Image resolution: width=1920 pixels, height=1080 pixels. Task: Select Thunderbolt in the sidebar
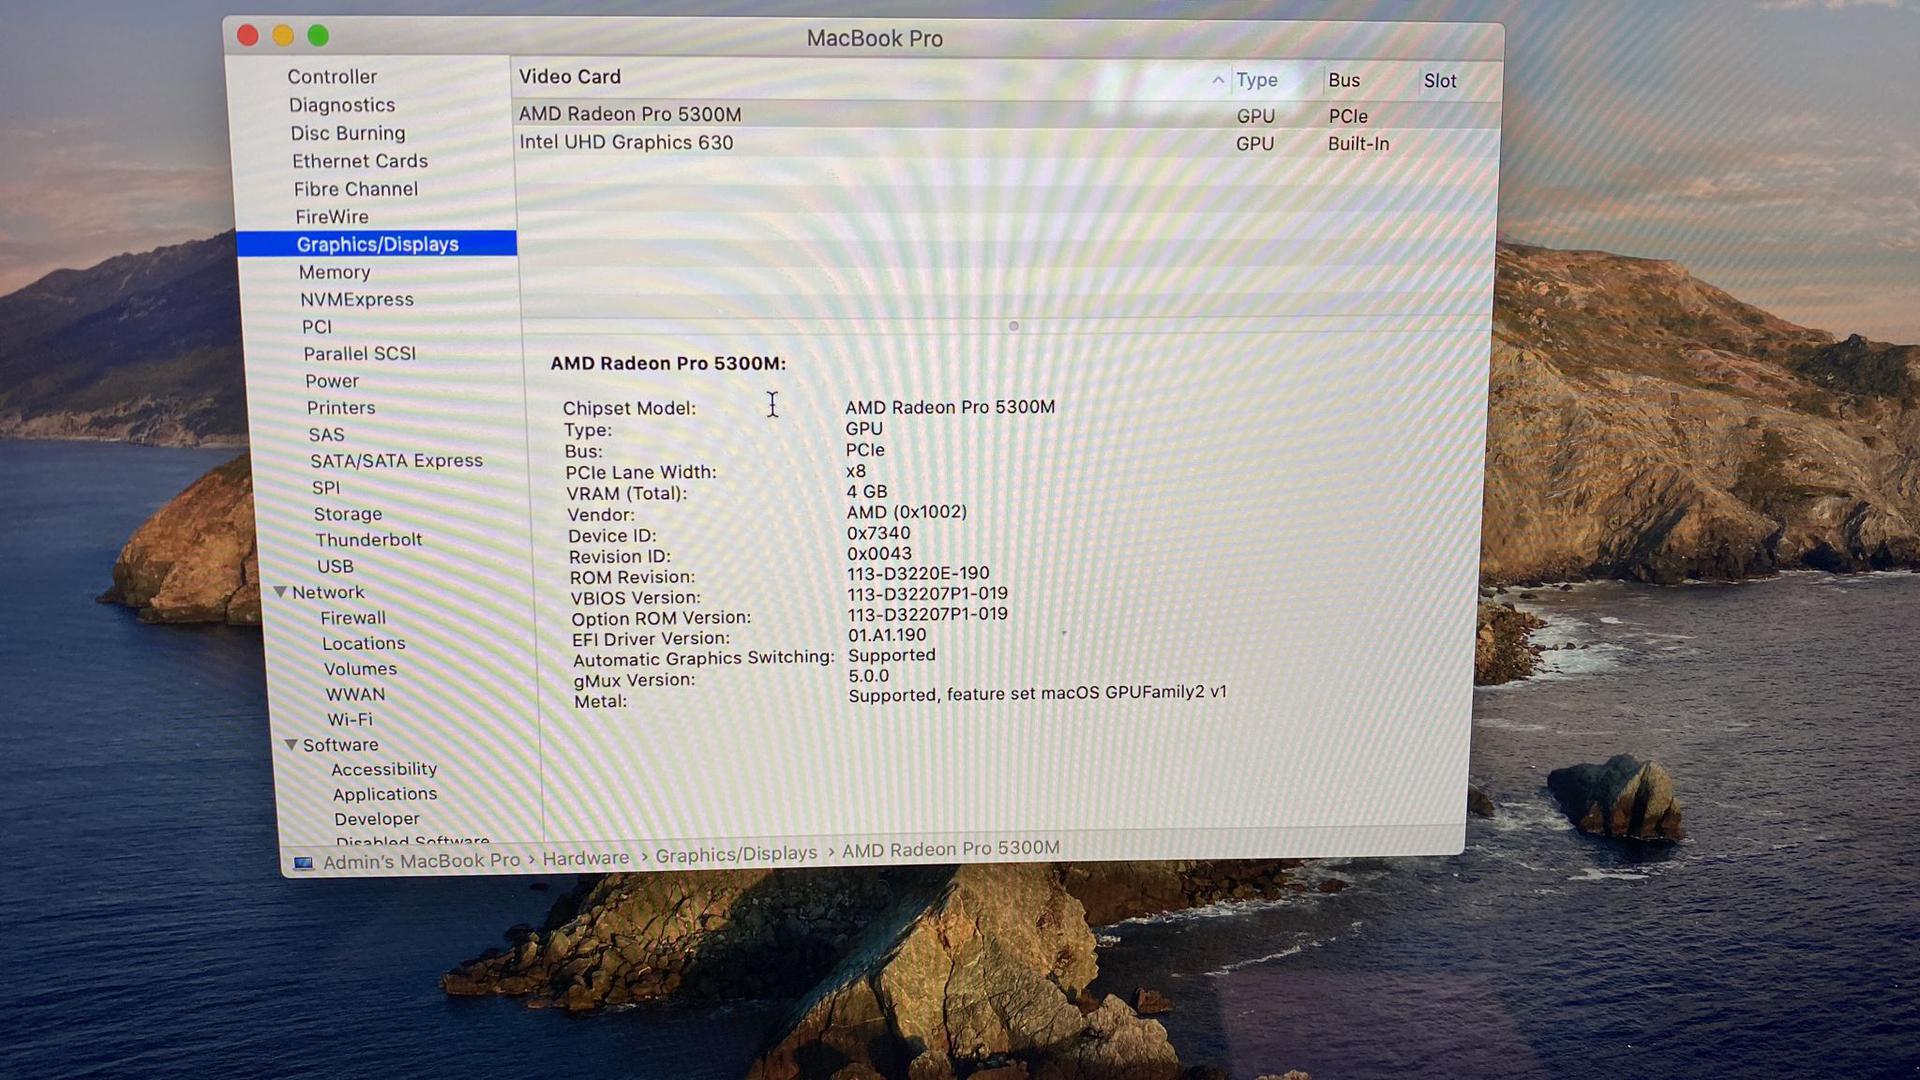point(369,540)
